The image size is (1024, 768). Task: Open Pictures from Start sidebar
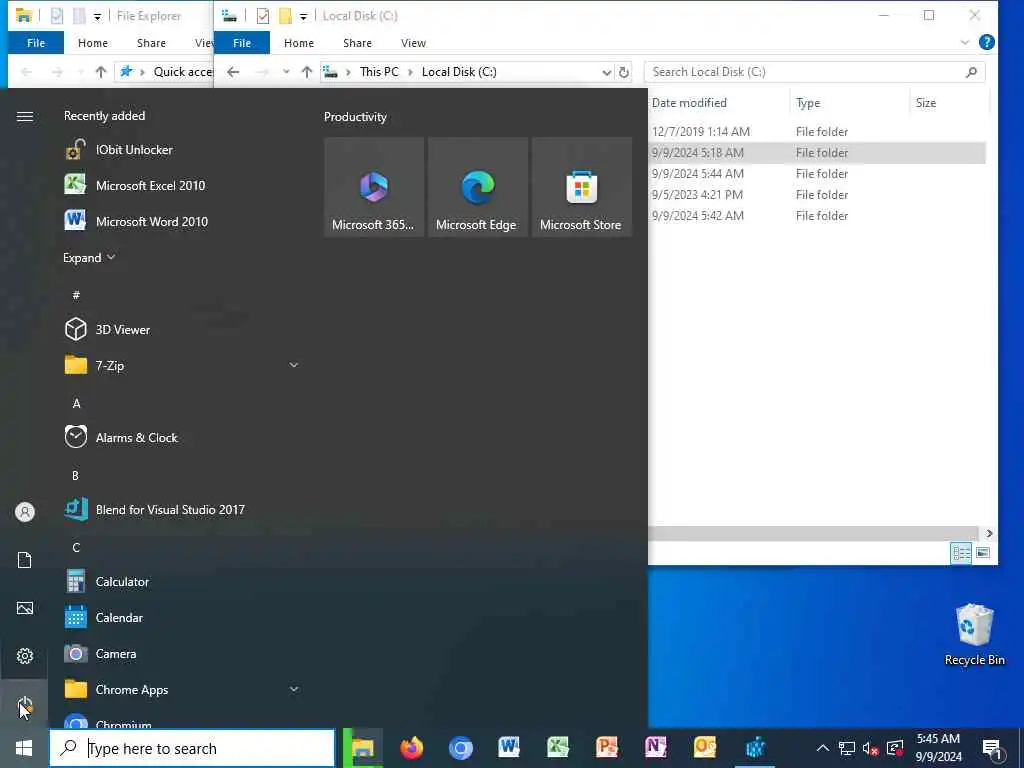click(x=25, y=608)
